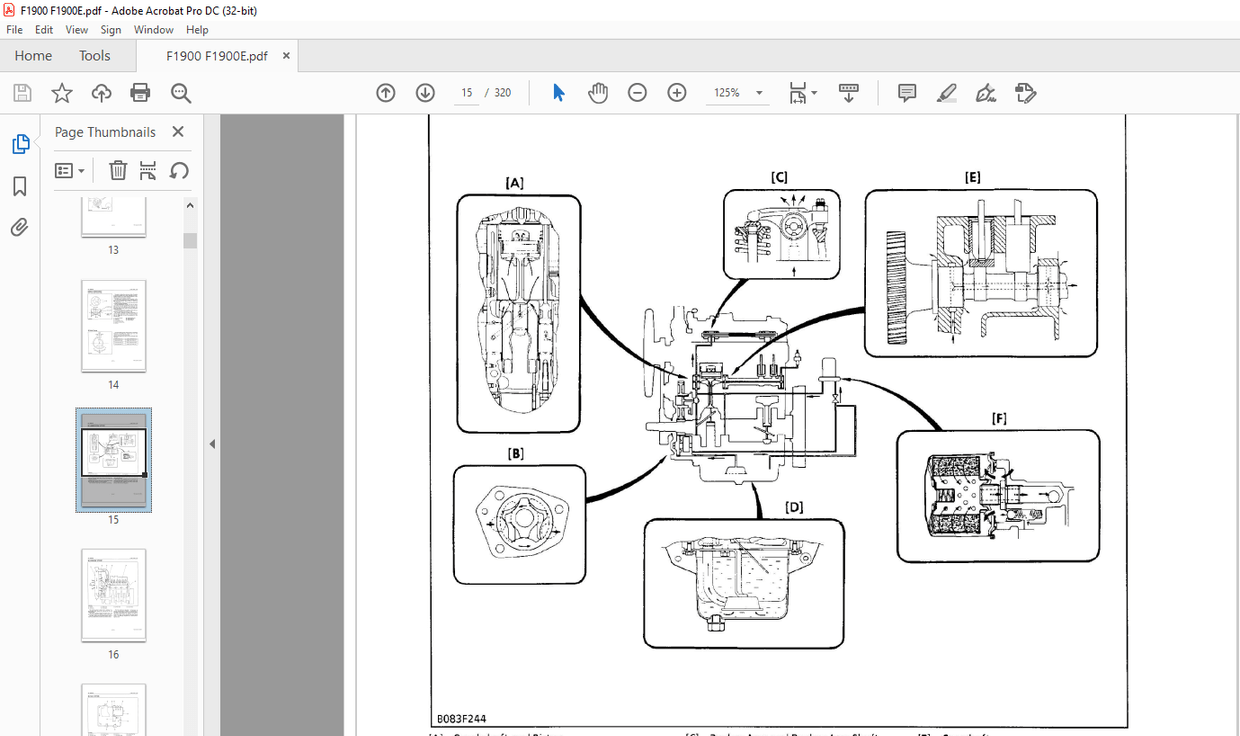Activate the Selection arrow tool

pyautogui.click(x=558, y=92)
